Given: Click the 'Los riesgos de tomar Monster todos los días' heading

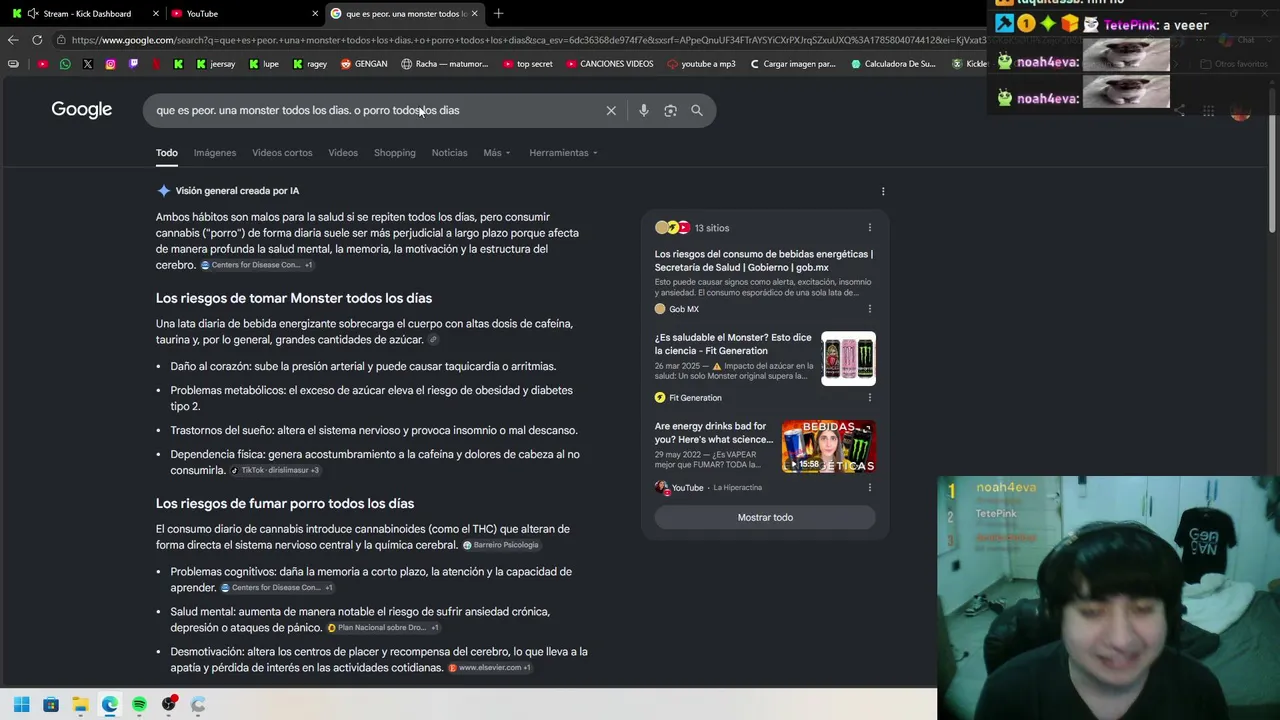Looking at the screenshot, I should click(294, 298).
